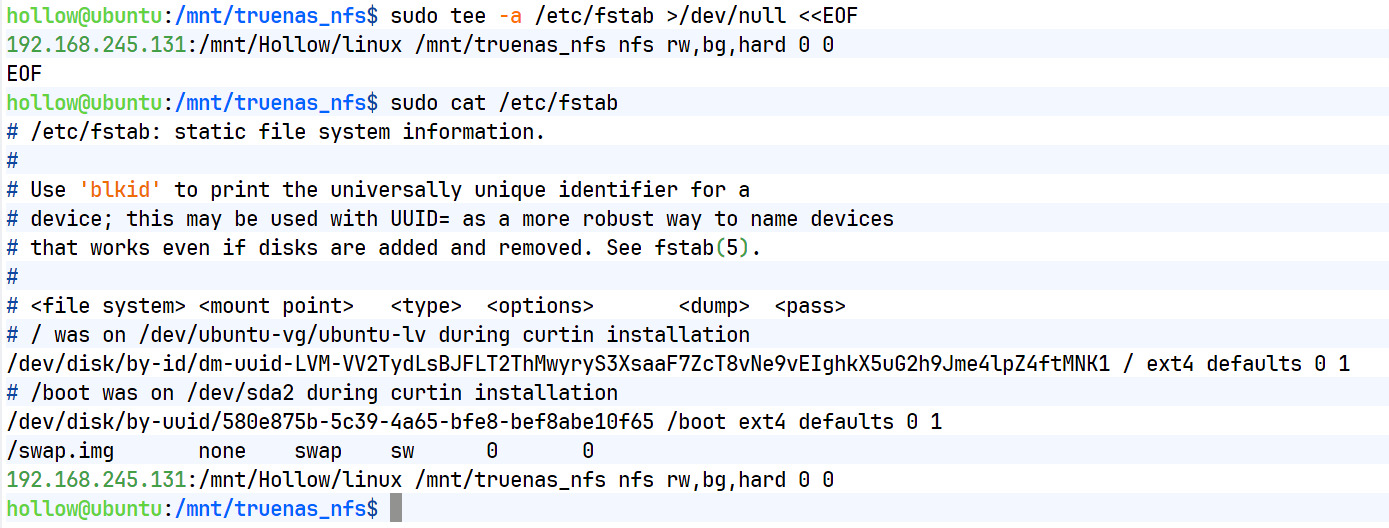
Task: Click the 'sudo cat /etc/fstab' command text
Action: [x=504, y=103]
